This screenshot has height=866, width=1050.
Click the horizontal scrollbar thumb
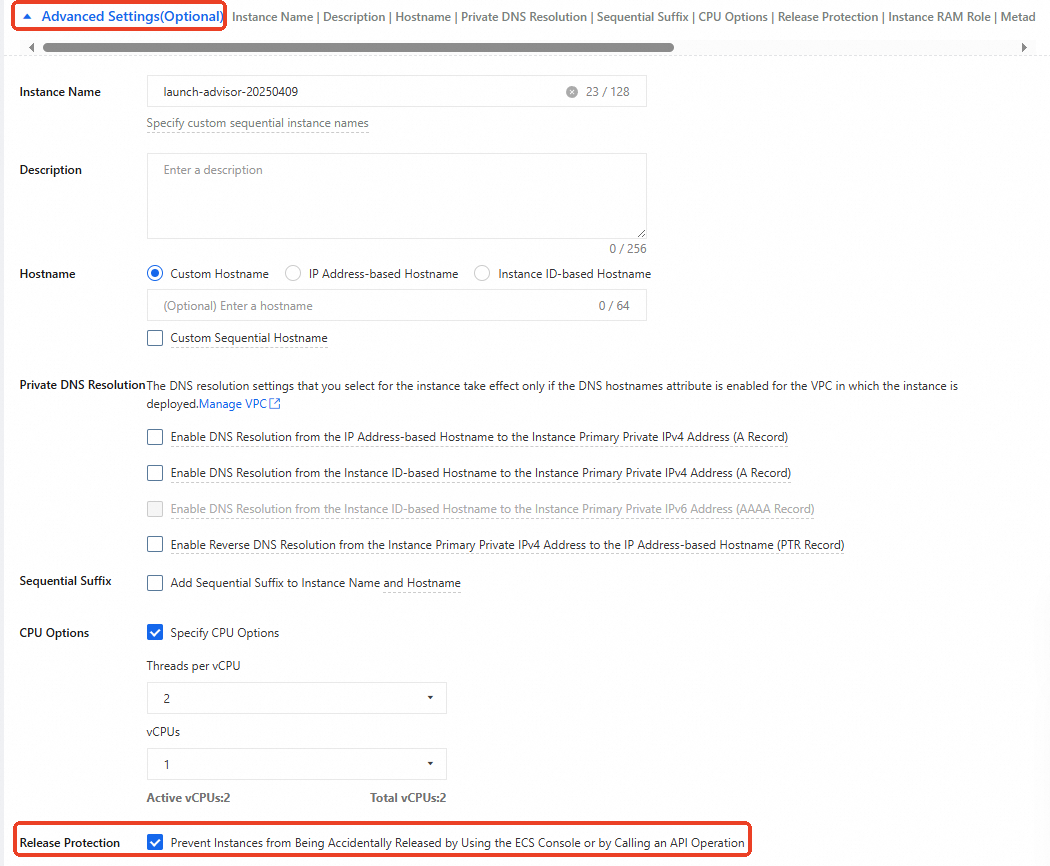coord(358,48)
